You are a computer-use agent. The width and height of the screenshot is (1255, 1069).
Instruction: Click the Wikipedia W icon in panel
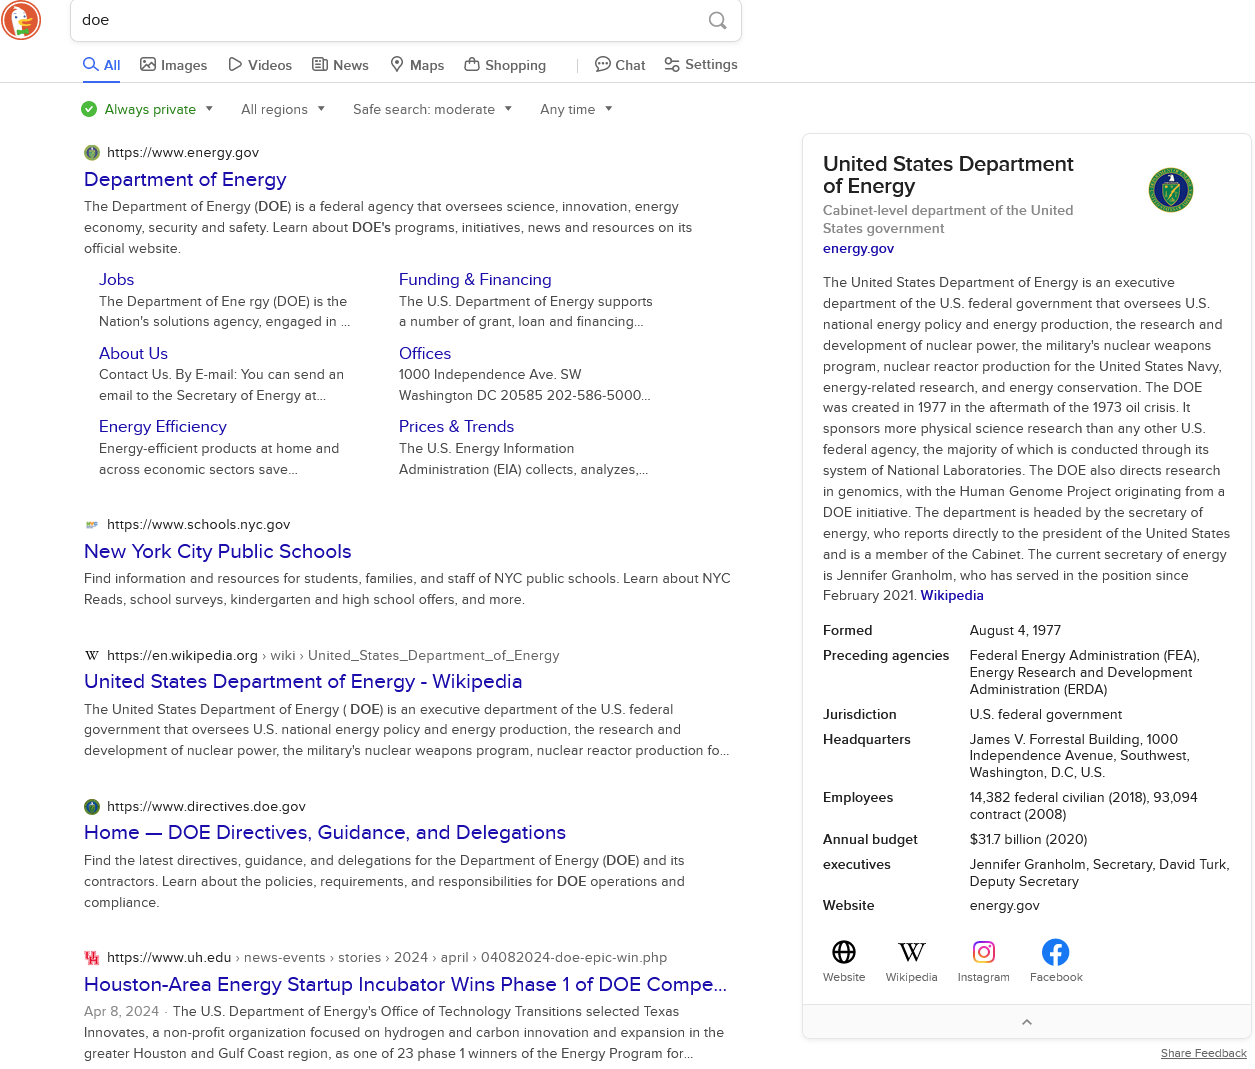click(912, 952)
